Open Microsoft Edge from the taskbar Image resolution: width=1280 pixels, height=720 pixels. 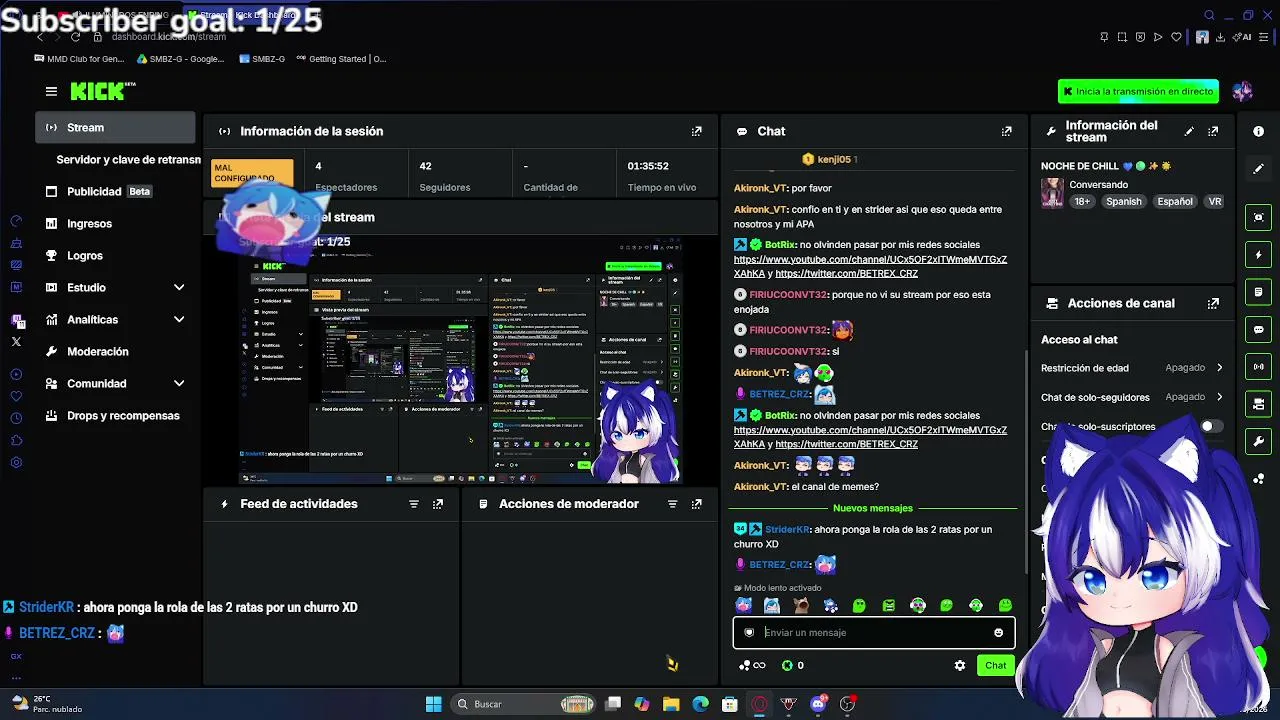(x=700, y=704)
